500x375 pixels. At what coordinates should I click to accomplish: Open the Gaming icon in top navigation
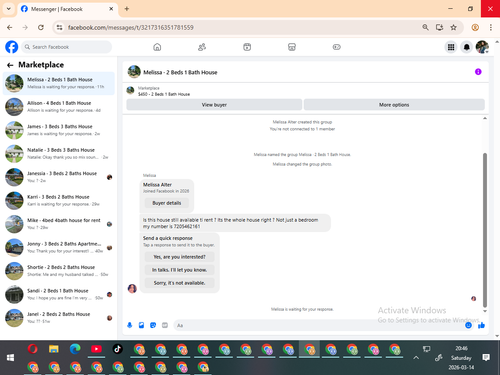tap(337, 47)
